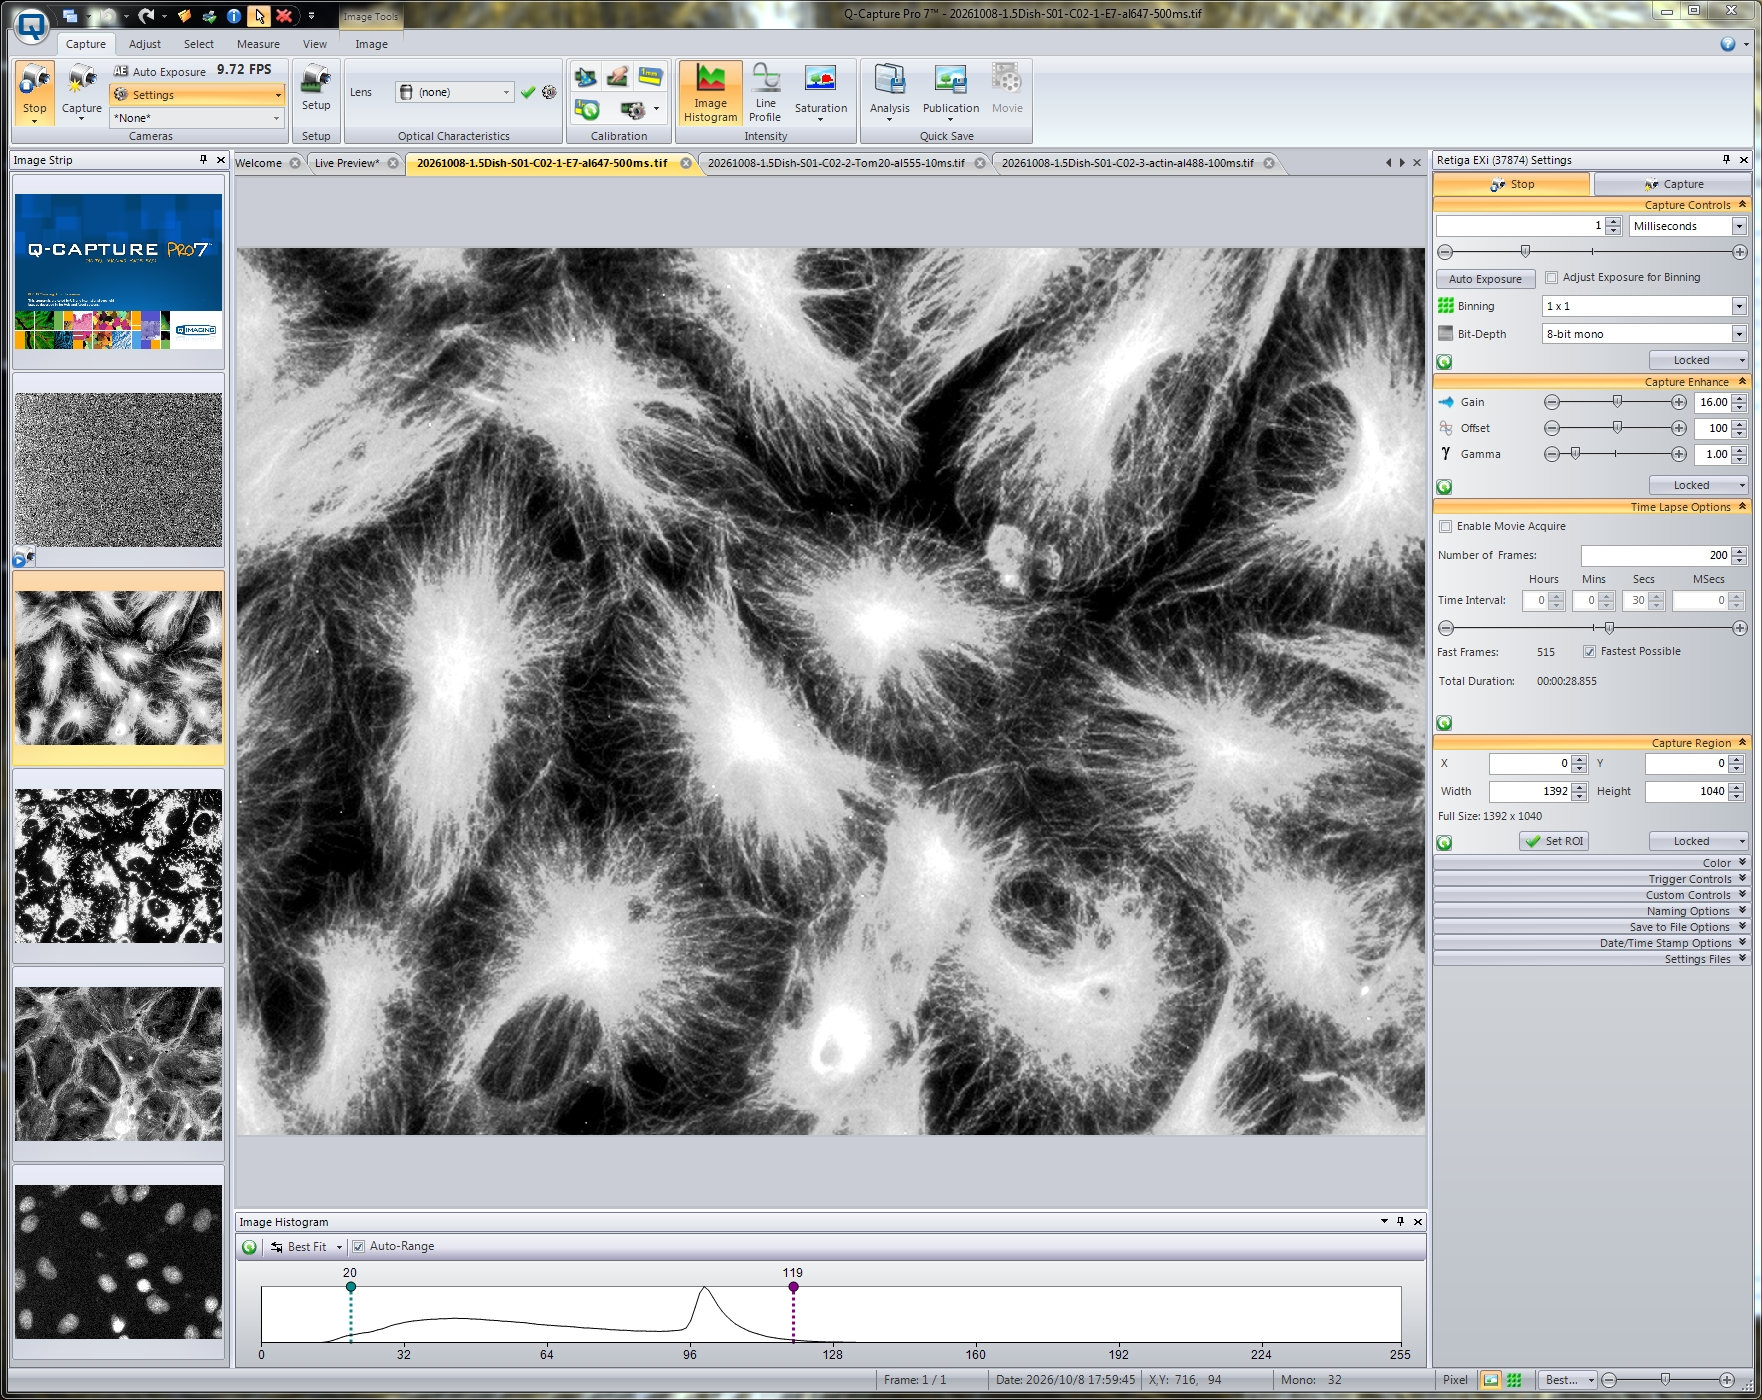
Task: Click the Set ROI button
Action: tap(1554, 841)
